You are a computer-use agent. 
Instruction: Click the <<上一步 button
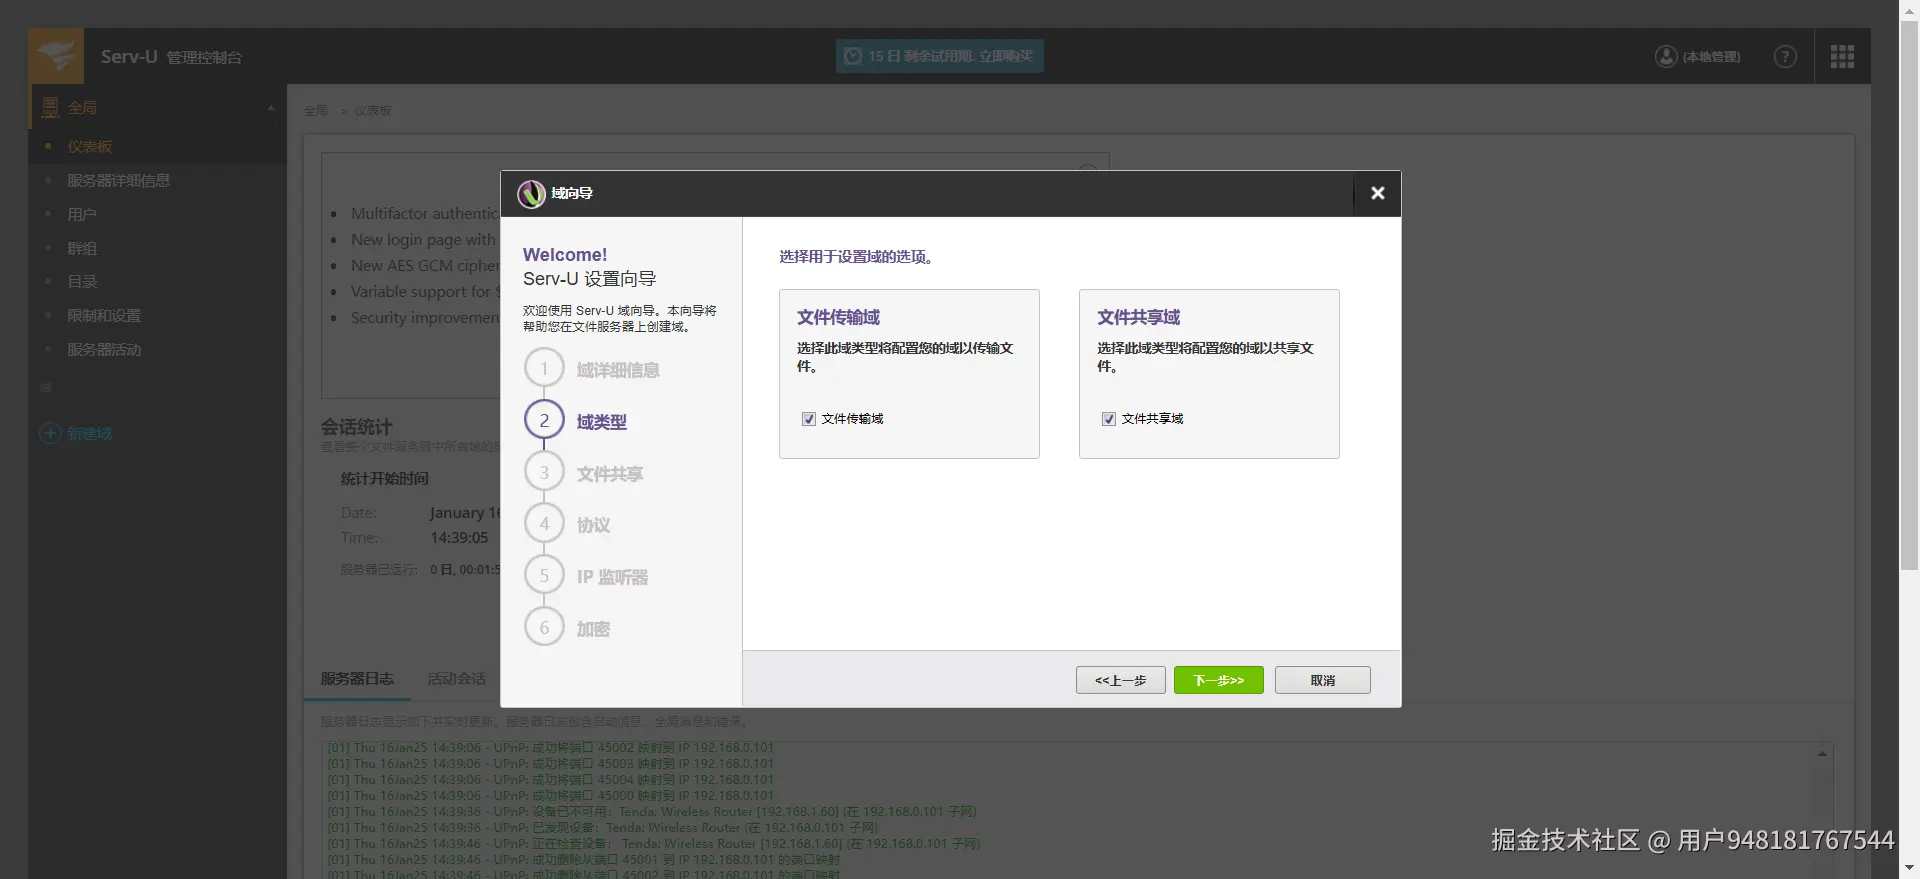point(1120,680)
